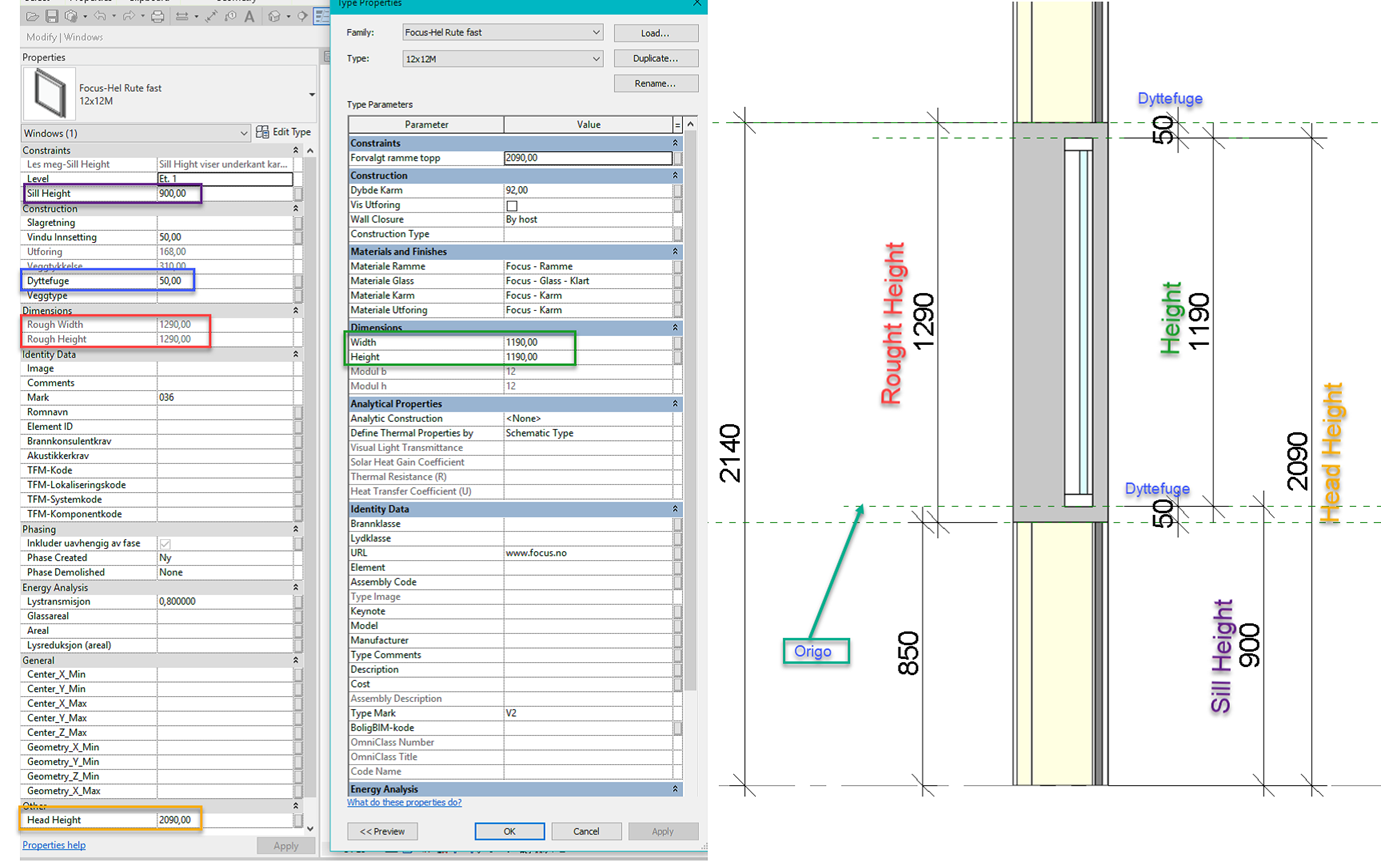Collapse Analytical Properties group in dialog

[677, 404]
